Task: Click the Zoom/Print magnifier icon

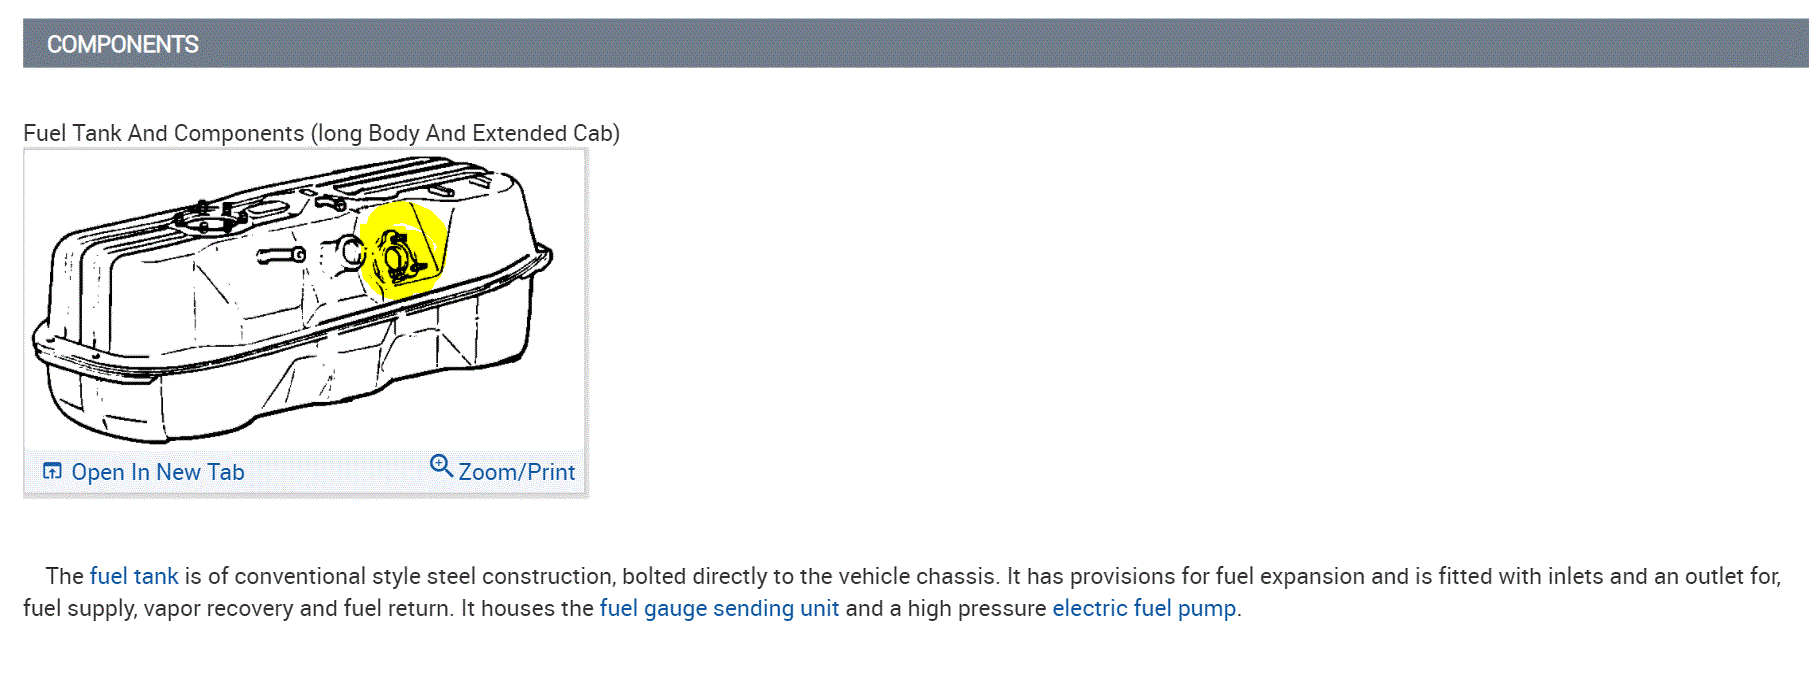Action: (441, 465)
